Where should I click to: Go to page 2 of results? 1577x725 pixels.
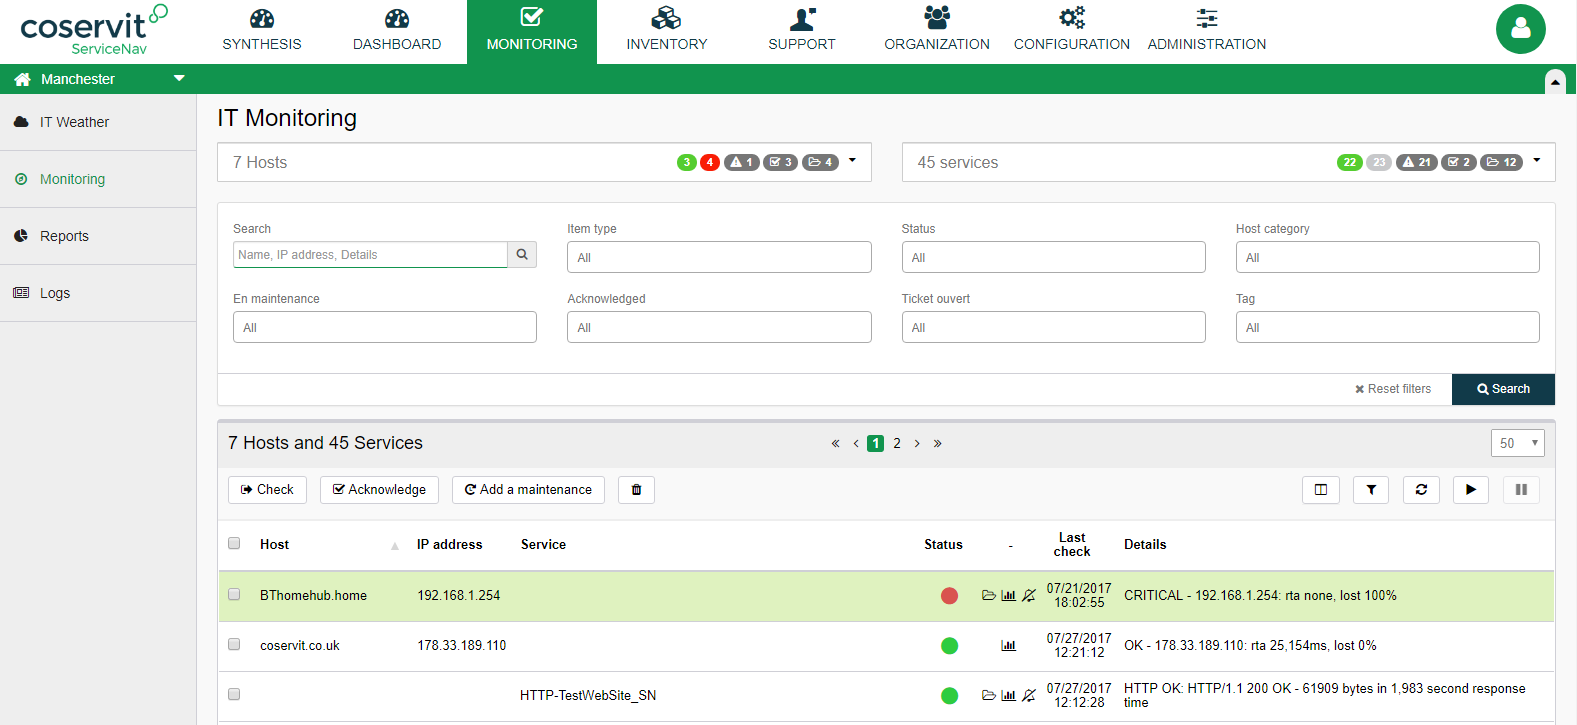tap(897, 443)
